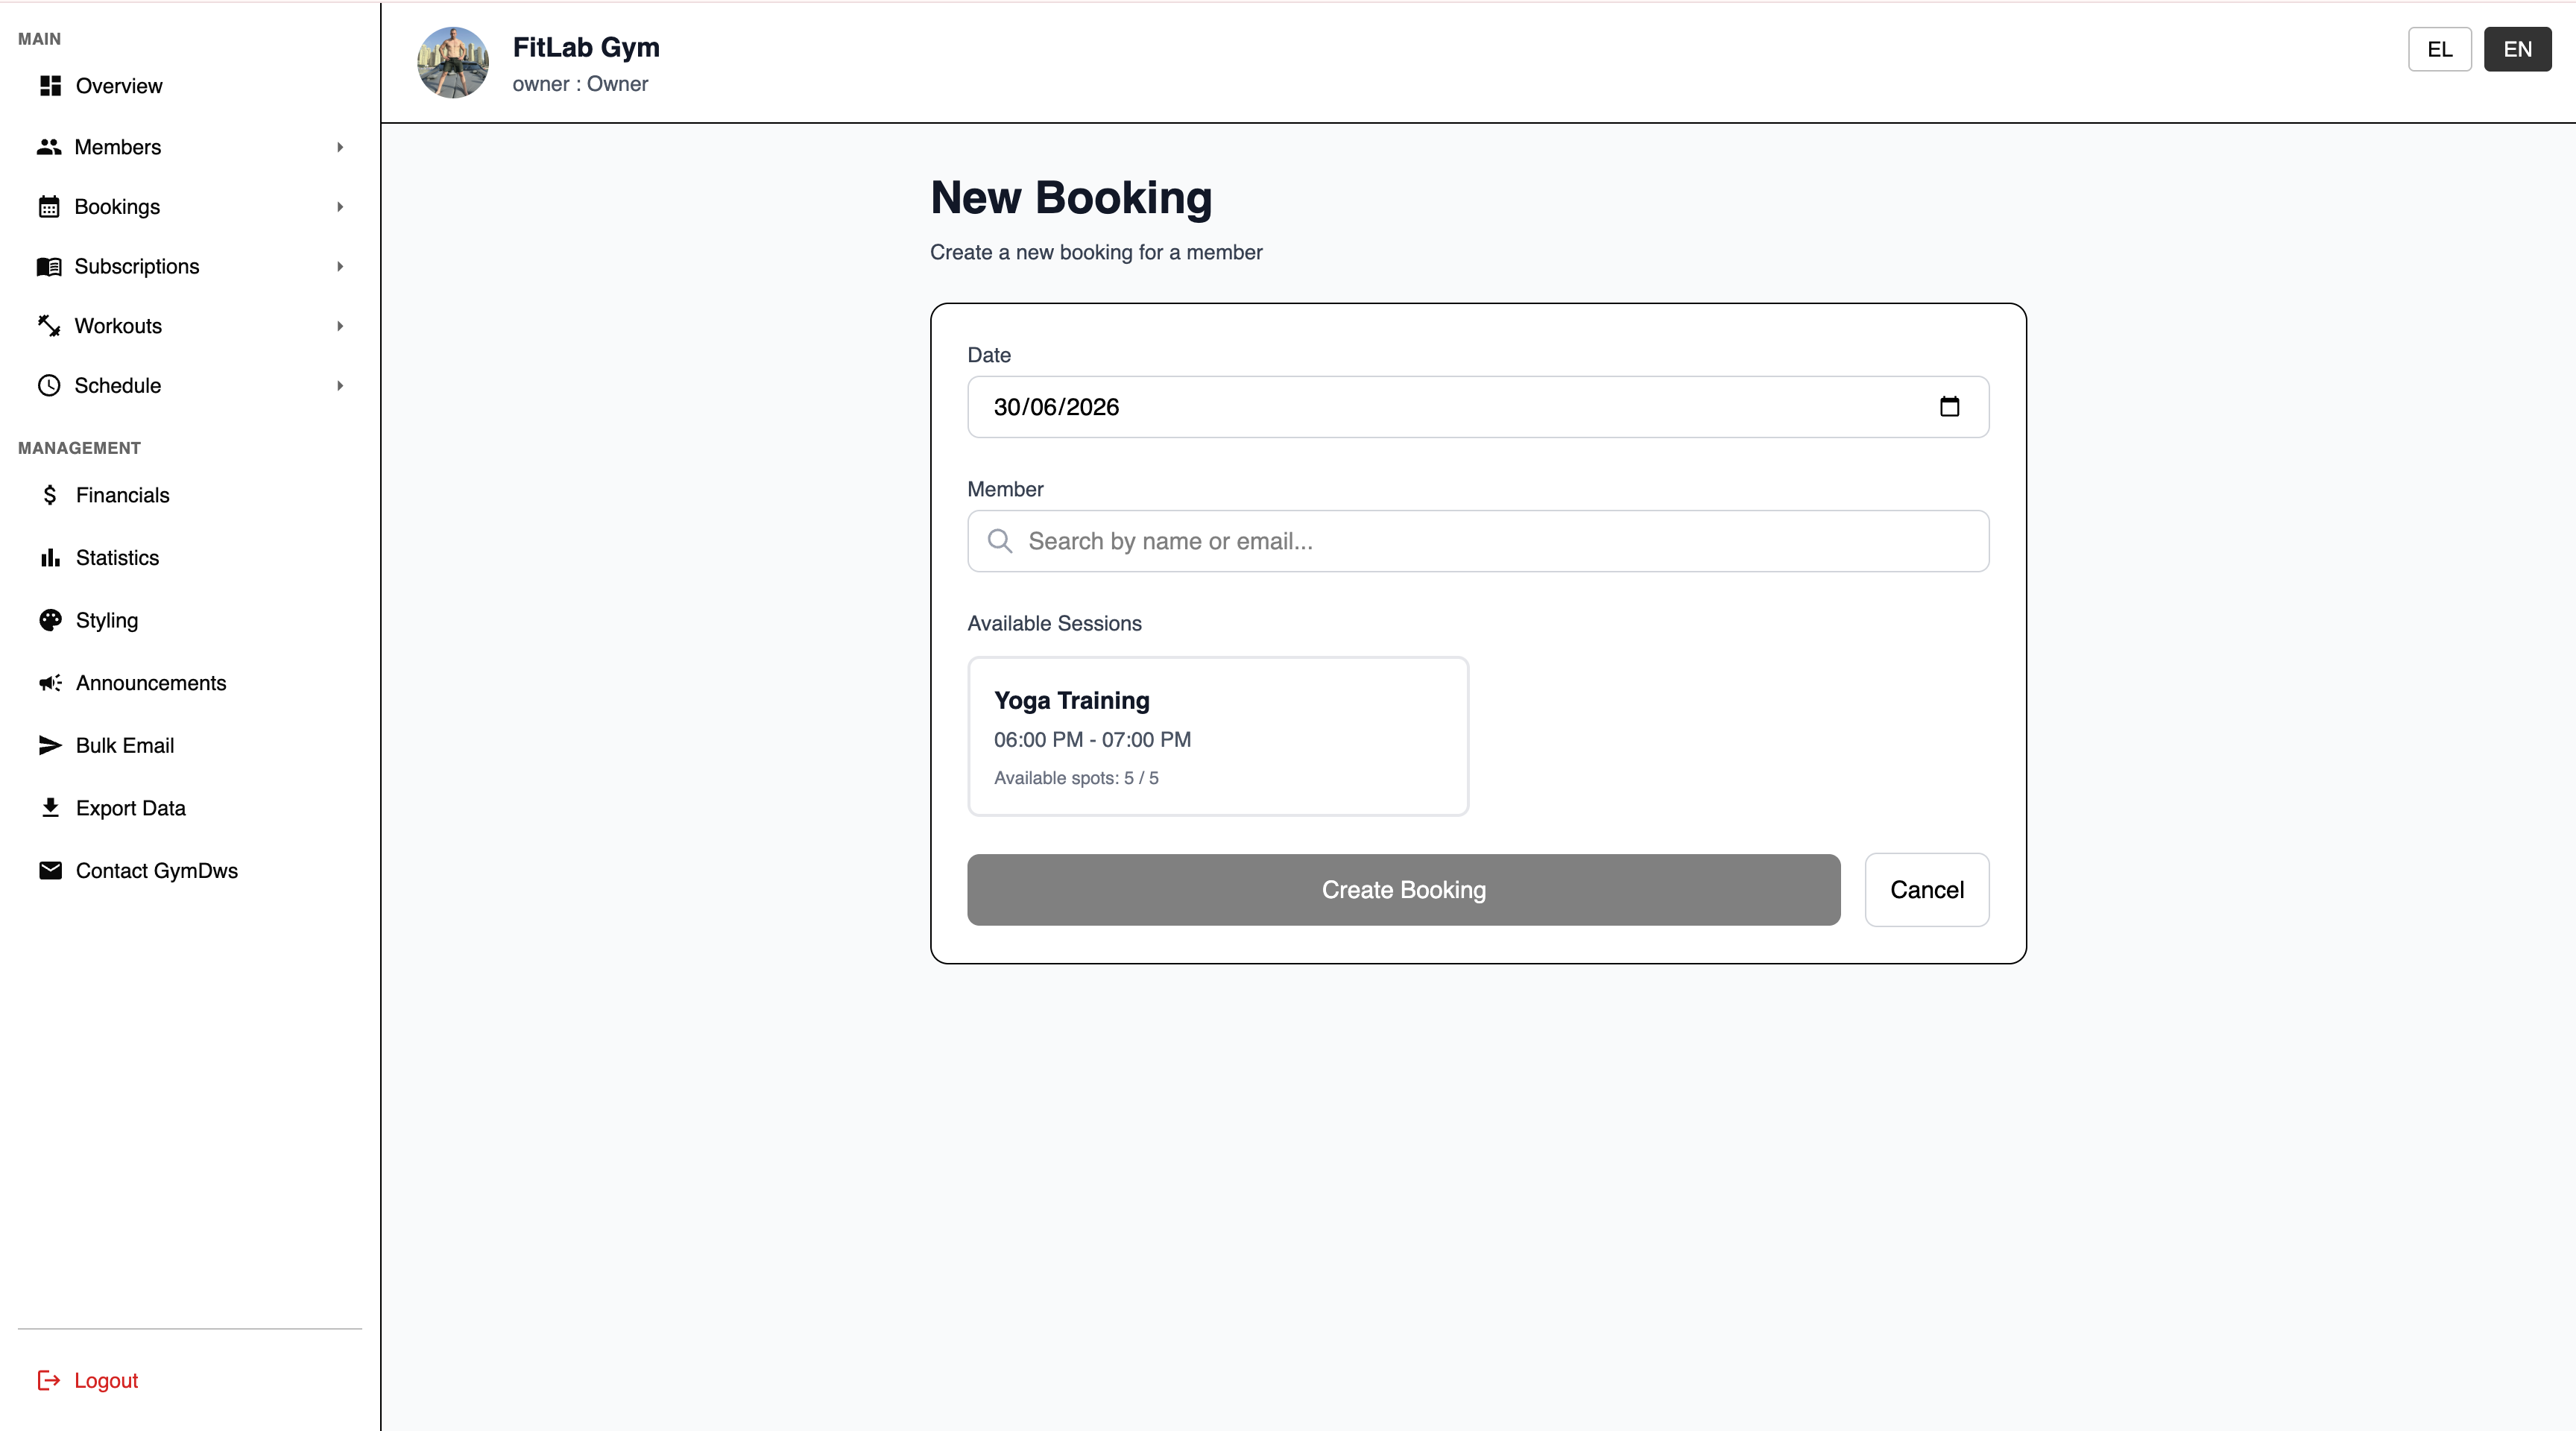Click the Schedule clock icon

click(49, 386)
